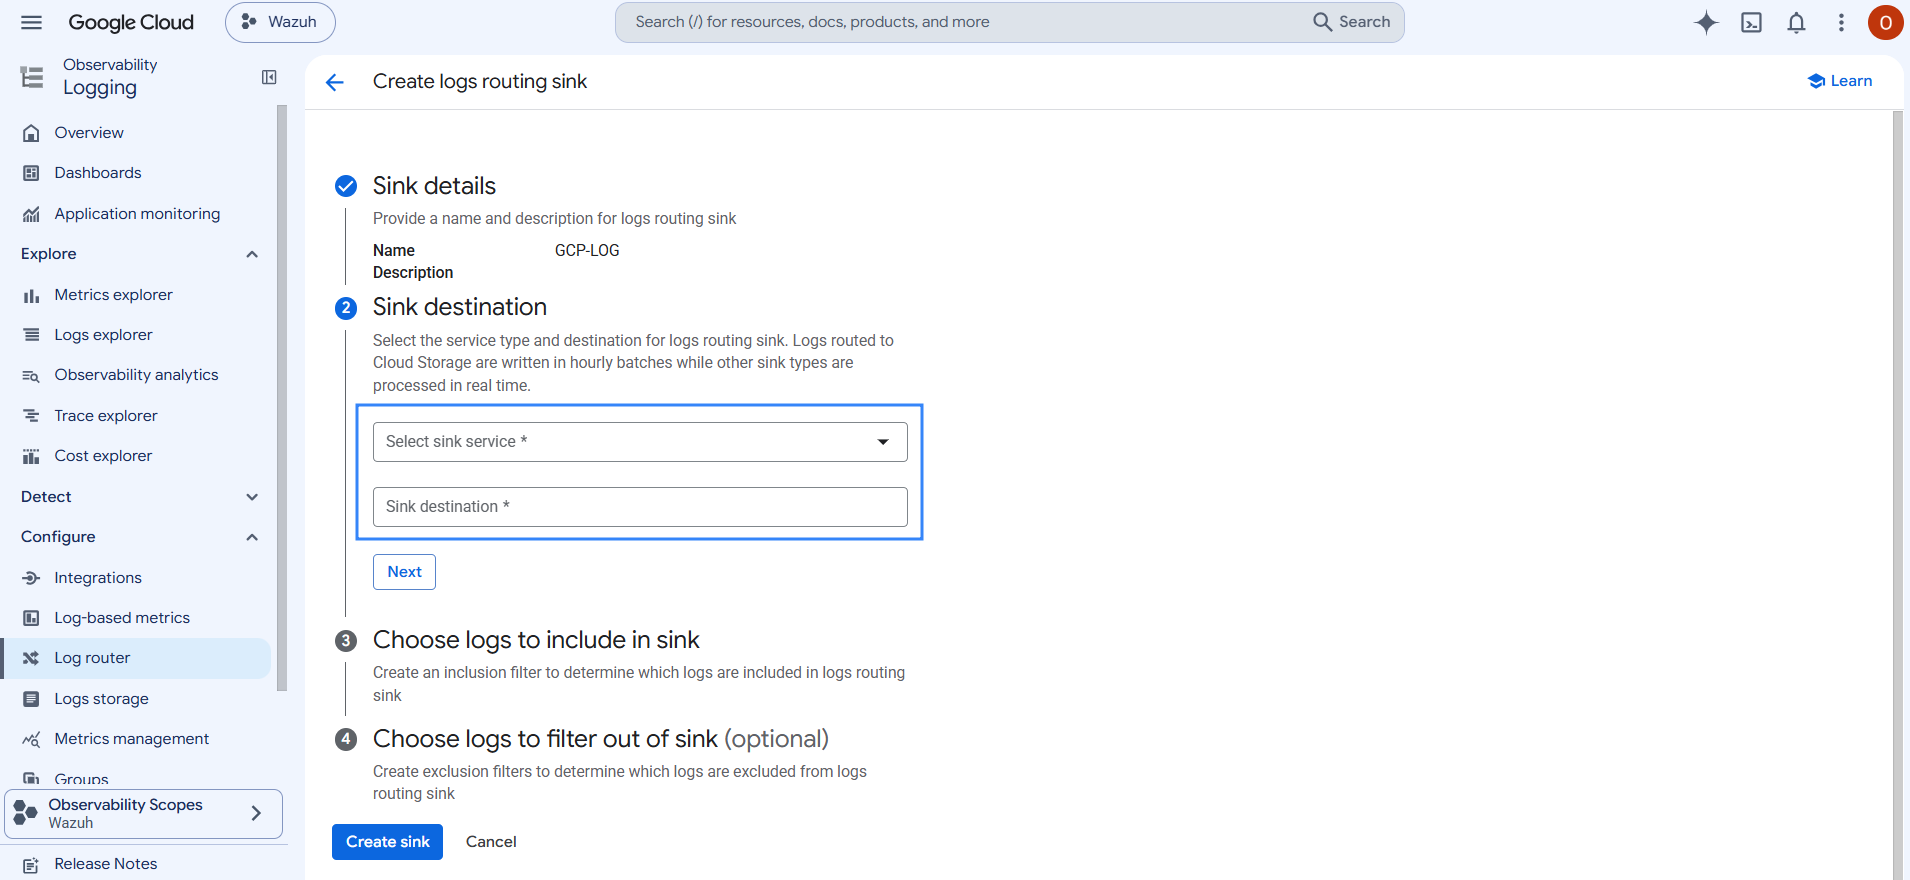Open the main navigation hamburger menu
The width and height of the screenshot is (1910, 880).
(x=32, y=22)
